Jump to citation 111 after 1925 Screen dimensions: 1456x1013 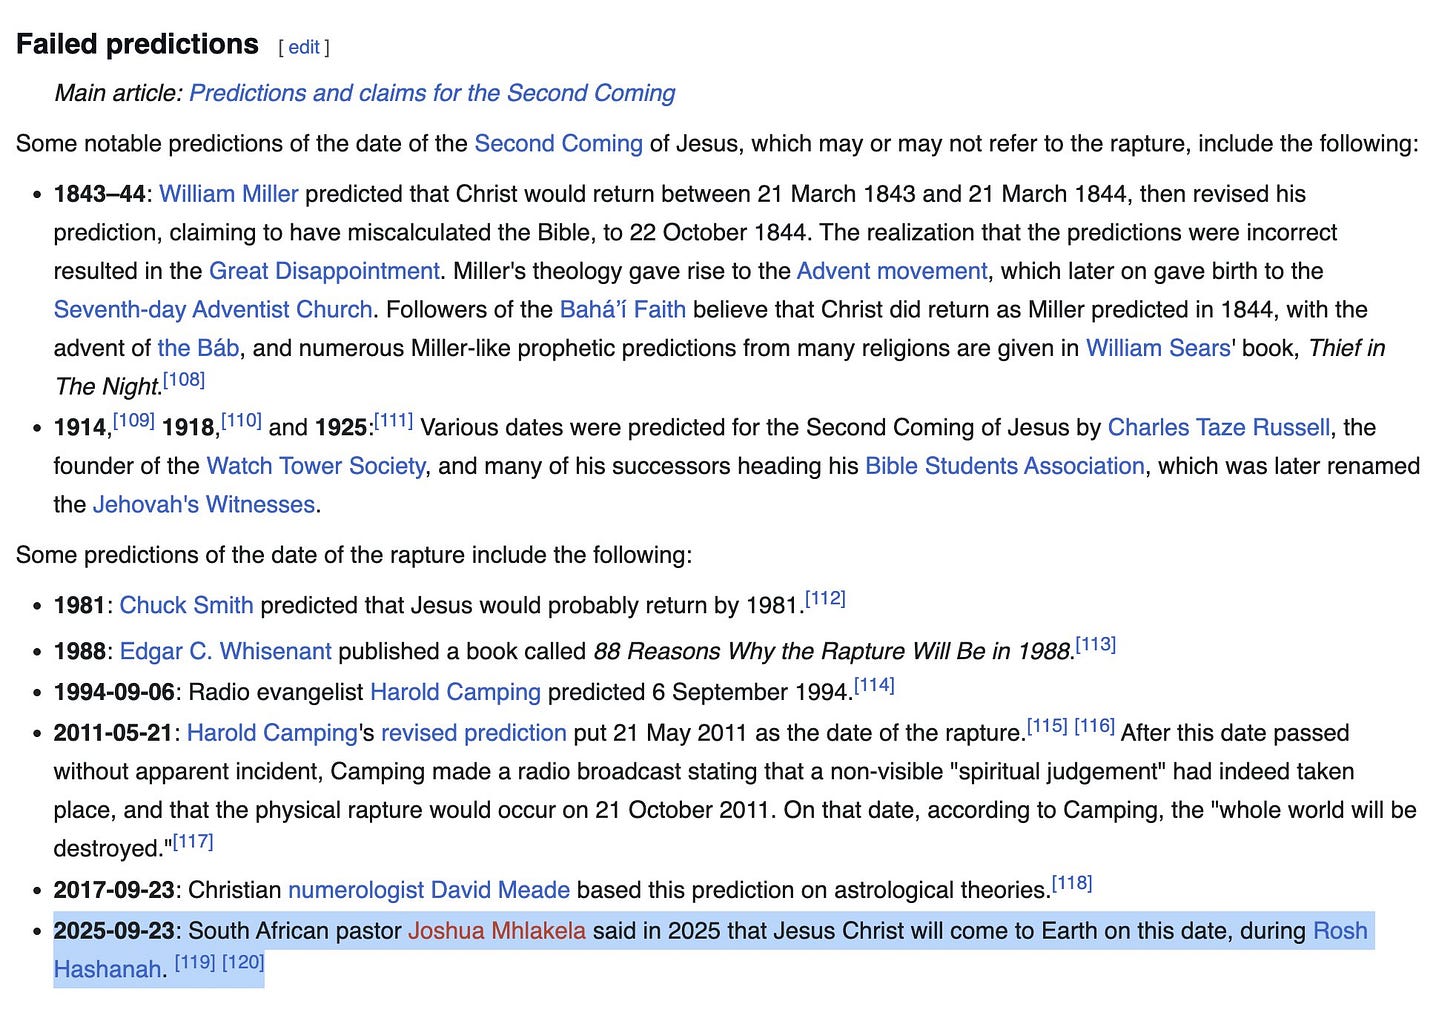click(x=393, y=420)
